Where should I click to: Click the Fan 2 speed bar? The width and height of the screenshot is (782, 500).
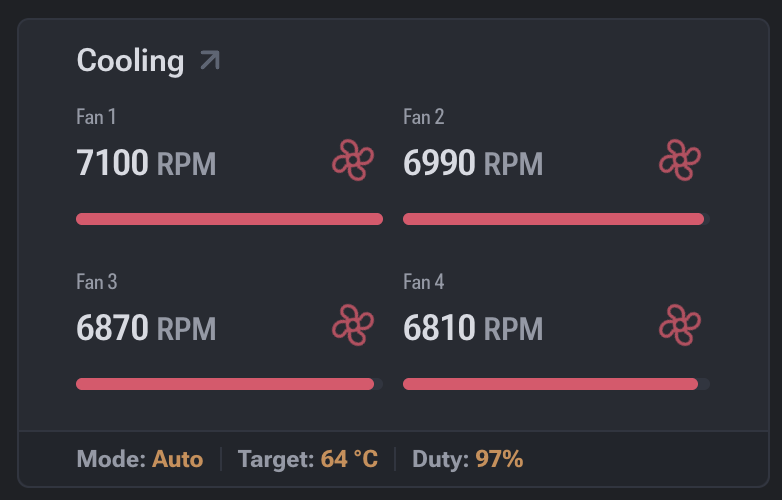[x=556, y=219]
